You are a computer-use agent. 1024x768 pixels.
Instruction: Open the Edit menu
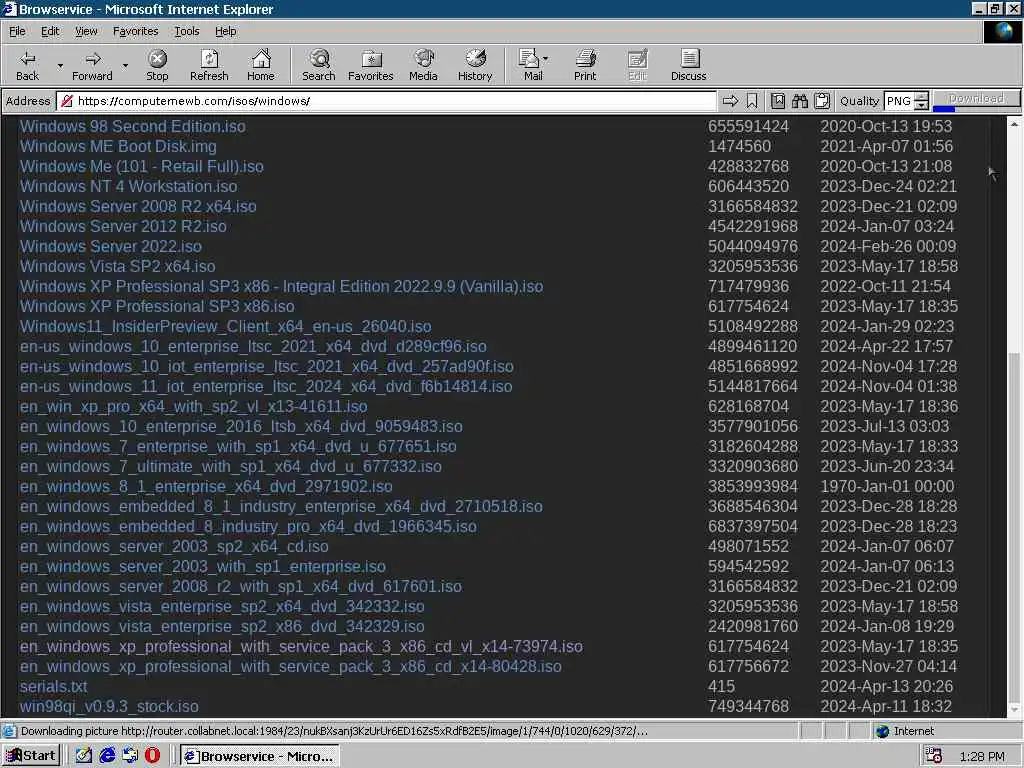coord(50,31)
